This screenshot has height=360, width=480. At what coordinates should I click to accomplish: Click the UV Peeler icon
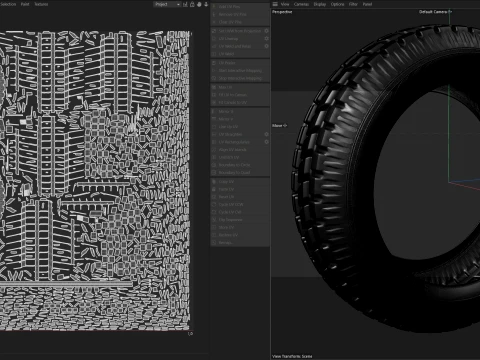pyautogui.click(x=214, y=63)
